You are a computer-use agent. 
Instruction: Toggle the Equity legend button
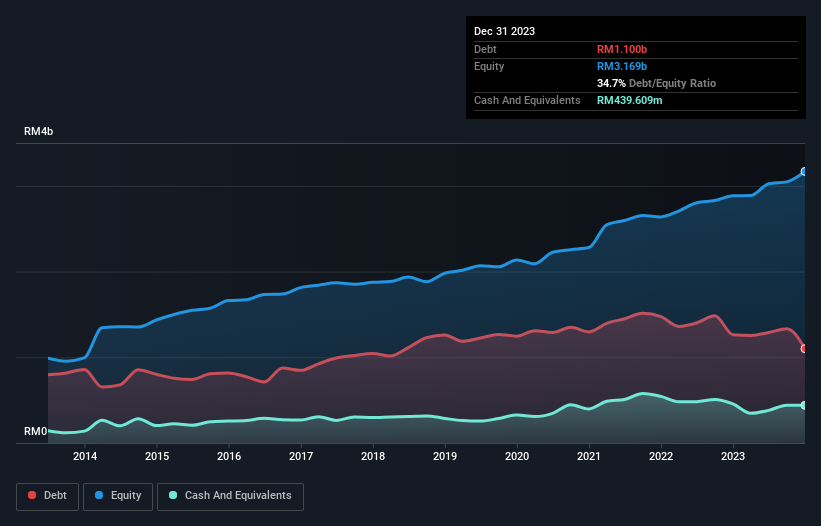tap(118, 496)
